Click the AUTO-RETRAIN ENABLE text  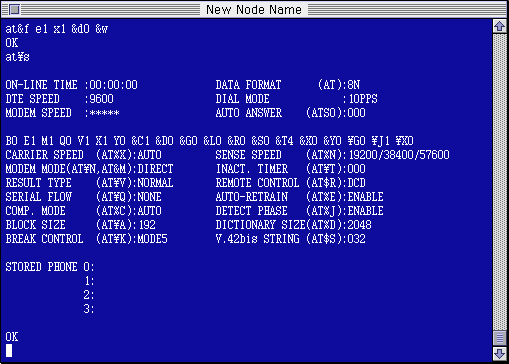click(365, 197)
